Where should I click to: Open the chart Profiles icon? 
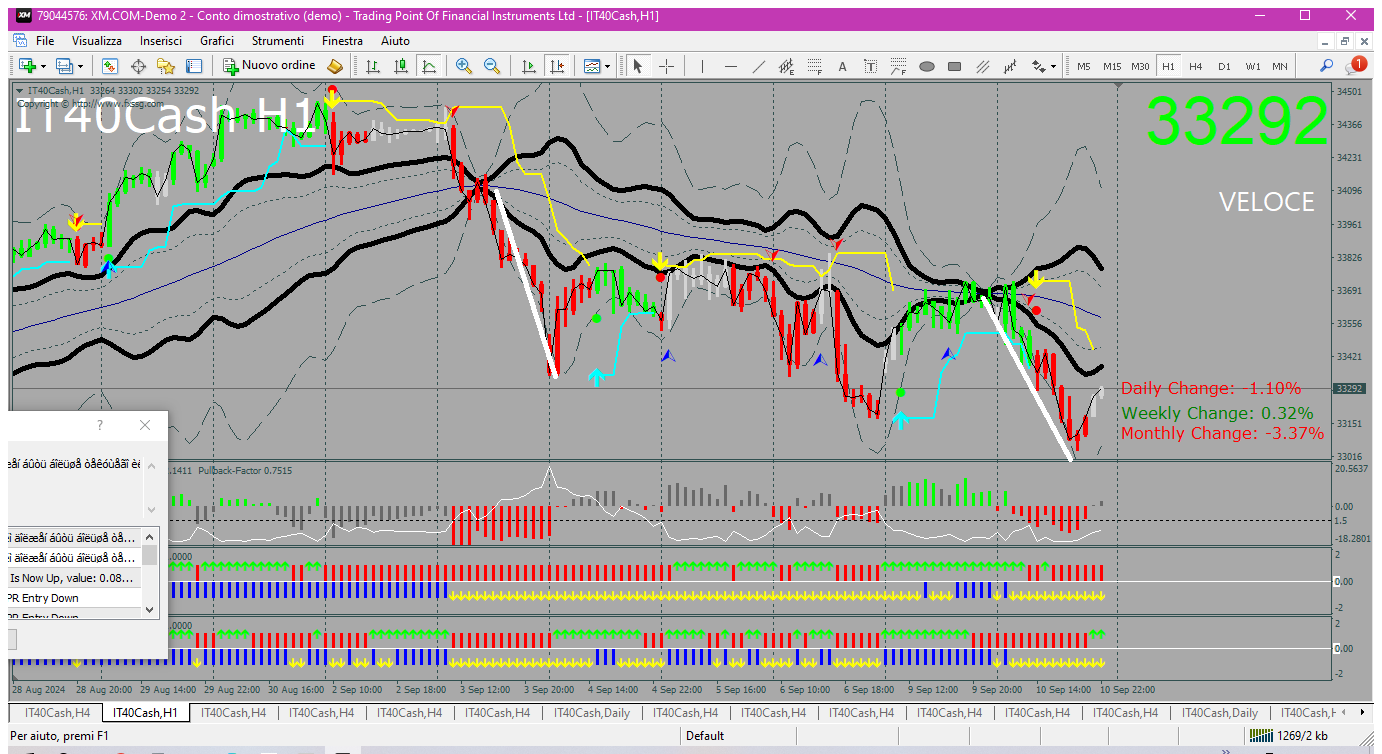pos(65,66)
